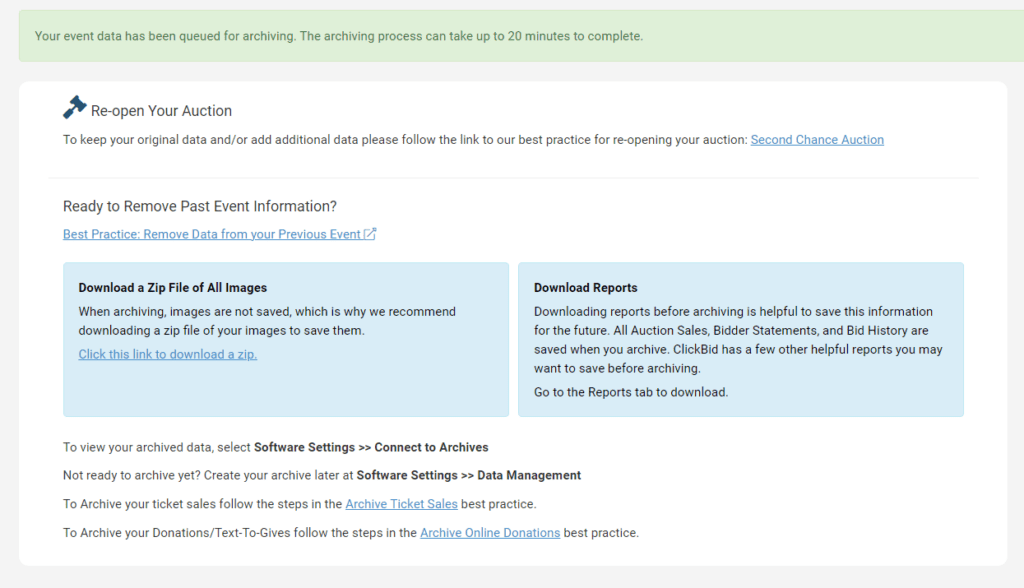Follow the Archive Online Donations link

tap(489, 533)
